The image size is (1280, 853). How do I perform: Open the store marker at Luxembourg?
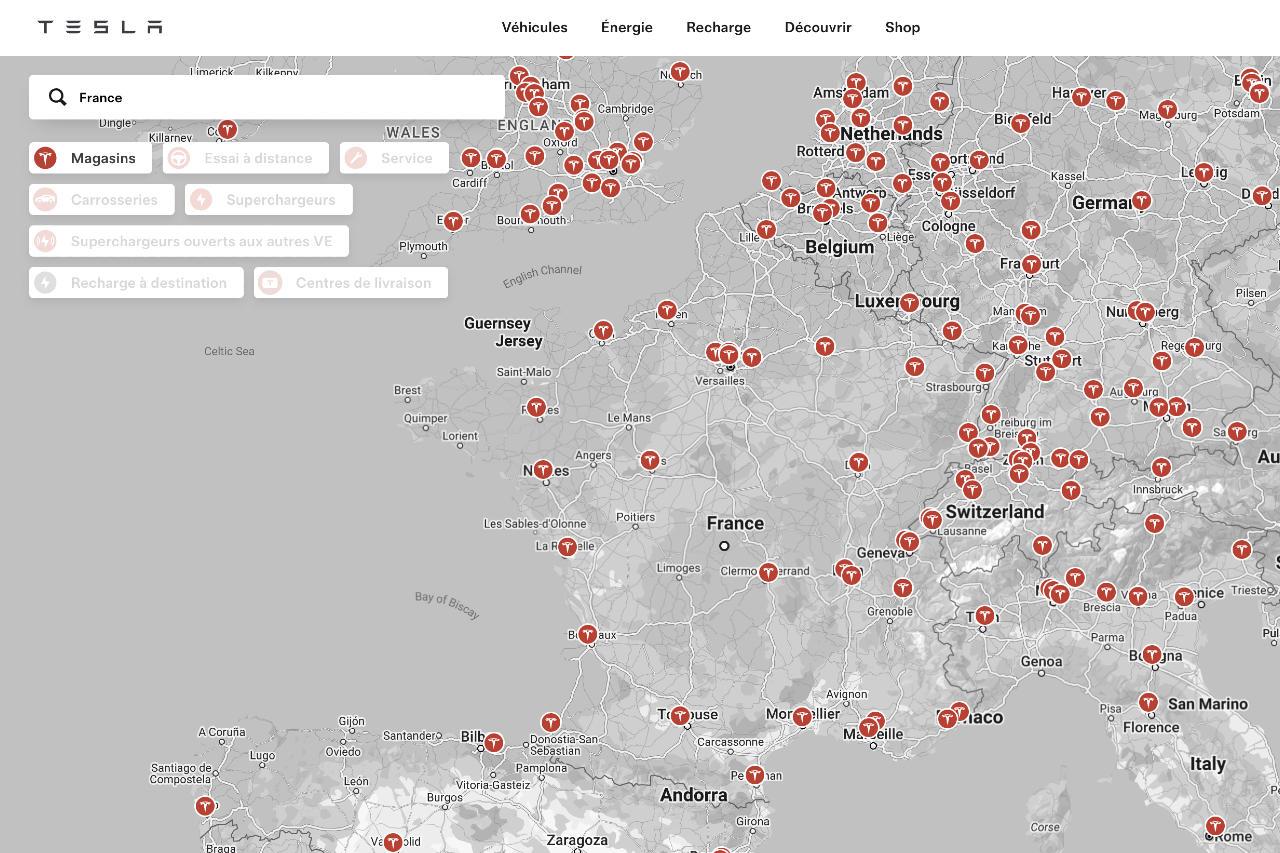(x=909, y=302)
